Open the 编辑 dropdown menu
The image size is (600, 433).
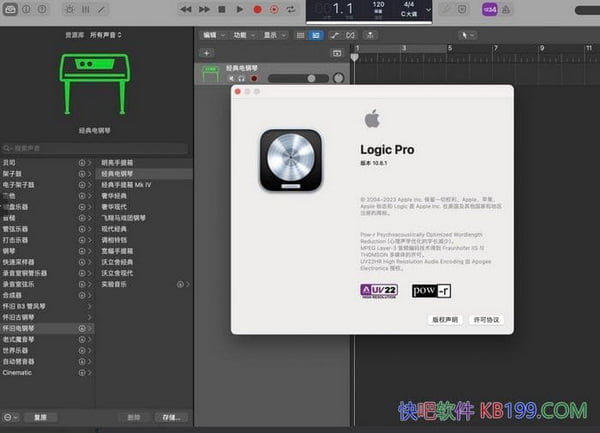(x=212, y=34)
